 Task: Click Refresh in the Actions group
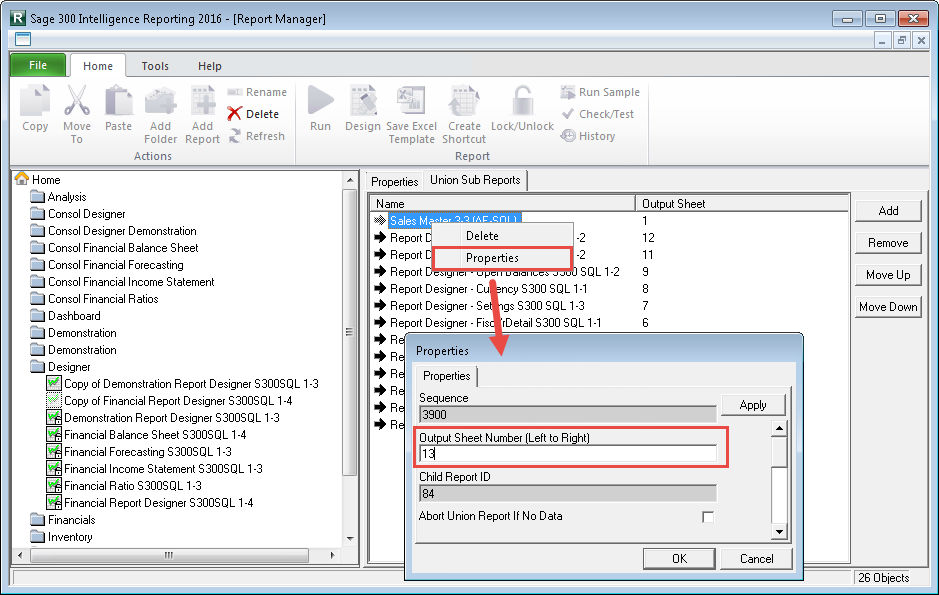click(x=256, y=136)
